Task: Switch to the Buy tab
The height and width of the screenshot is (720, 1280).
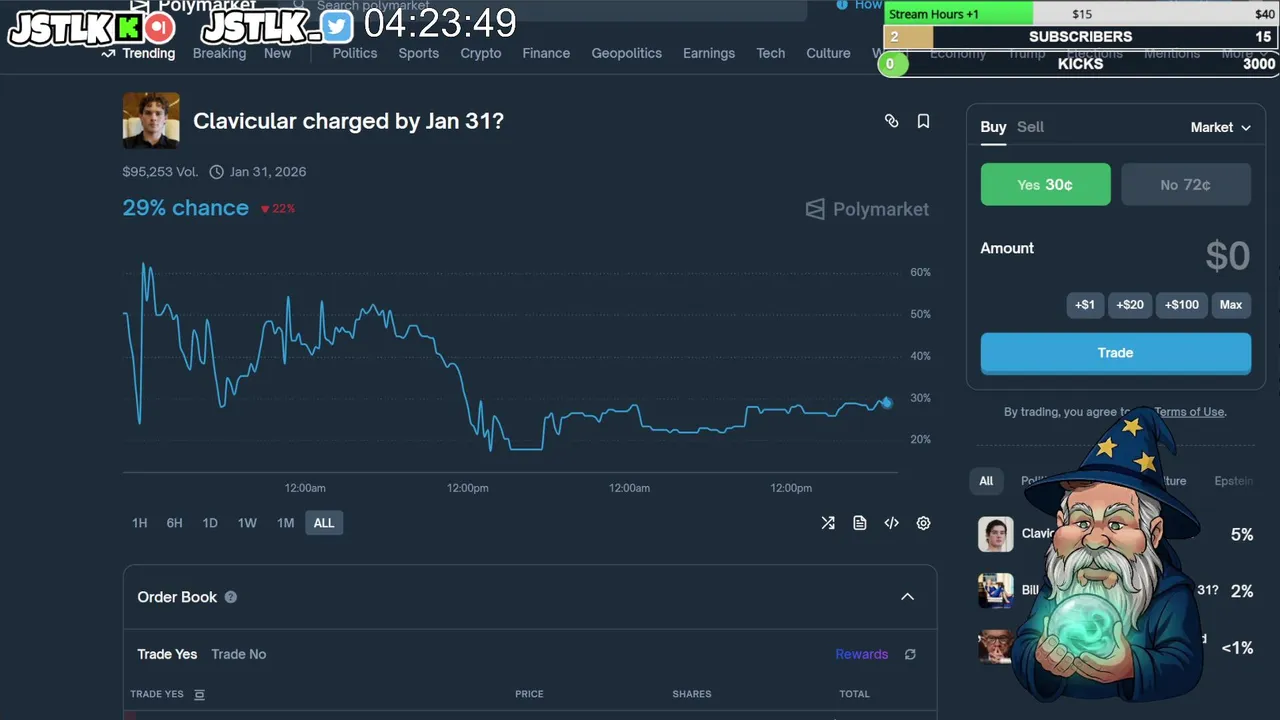Action: tap(993, 127)
